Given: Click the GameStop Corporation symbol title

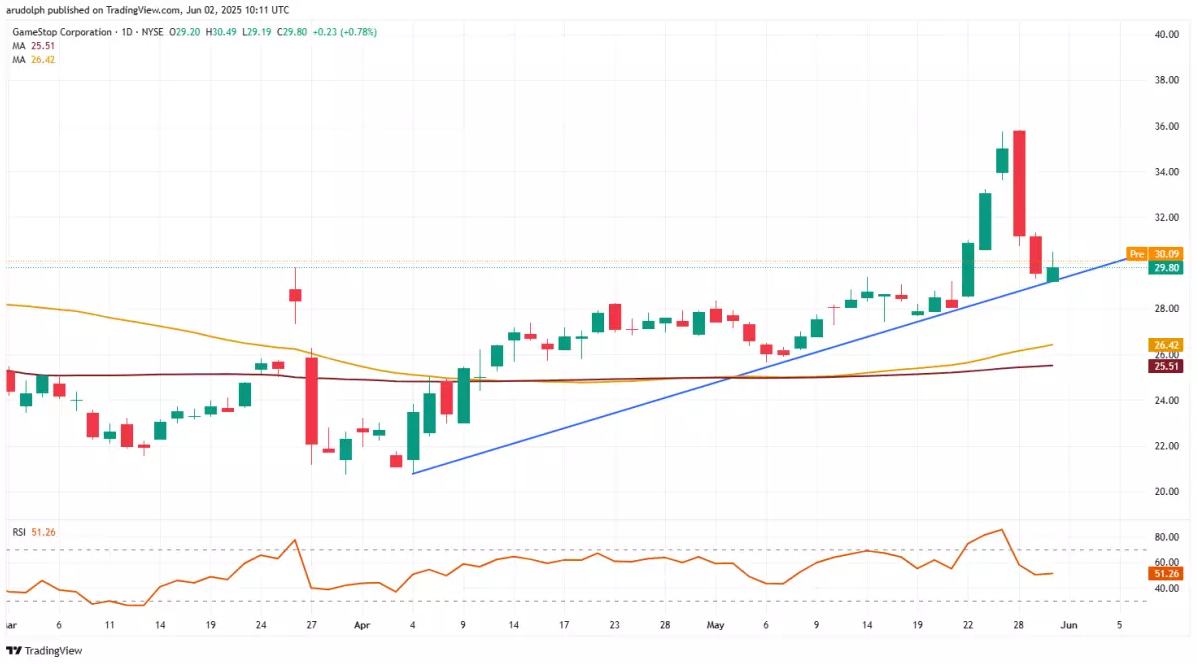Looking at the screenshot, I should click(62, 32).
